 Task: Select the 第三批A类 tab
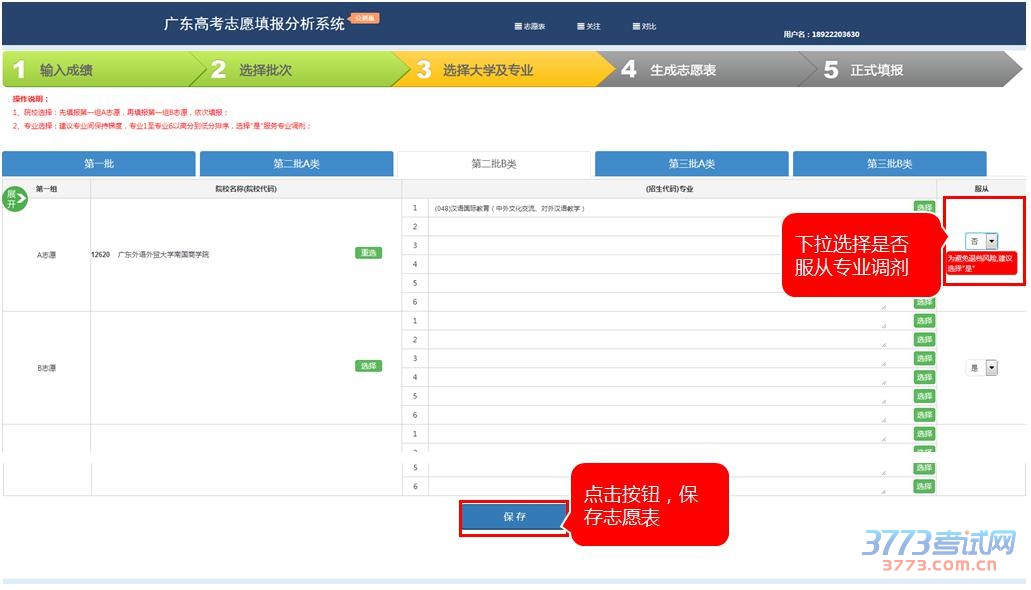pyautogui.click(x=691, y=164)
